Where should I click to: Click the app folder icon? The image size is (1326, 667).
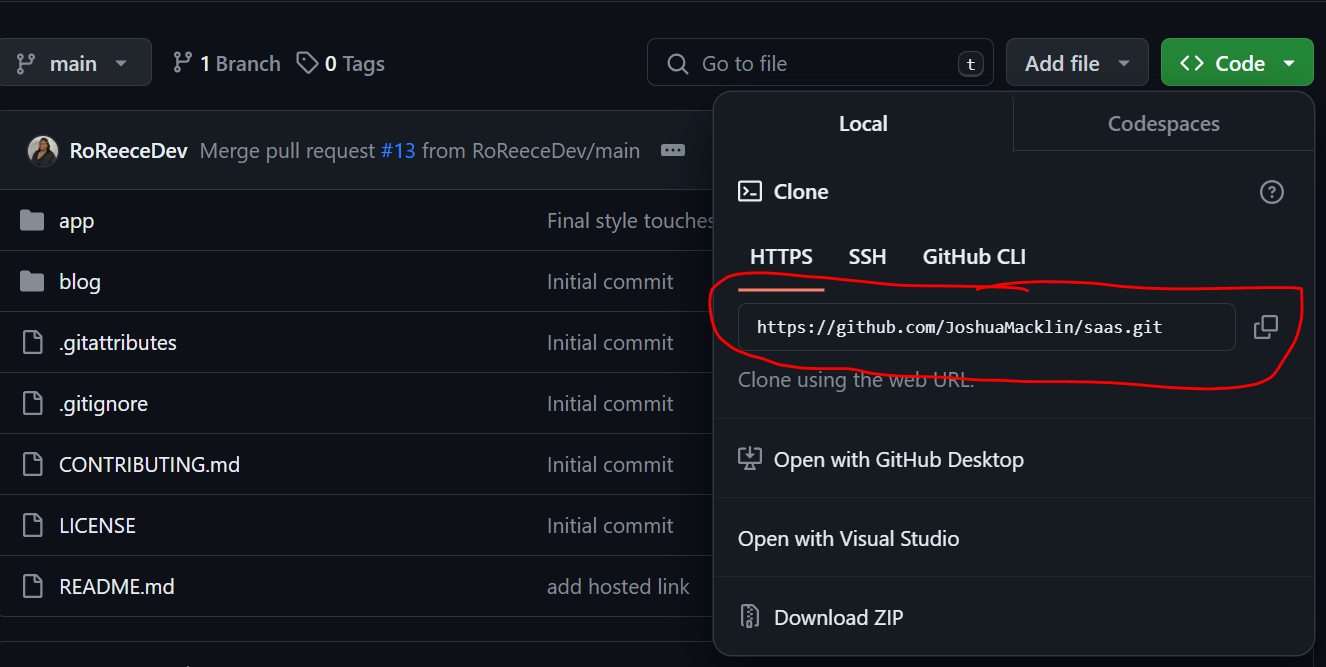pyautogui.click(x=33, y=221)
